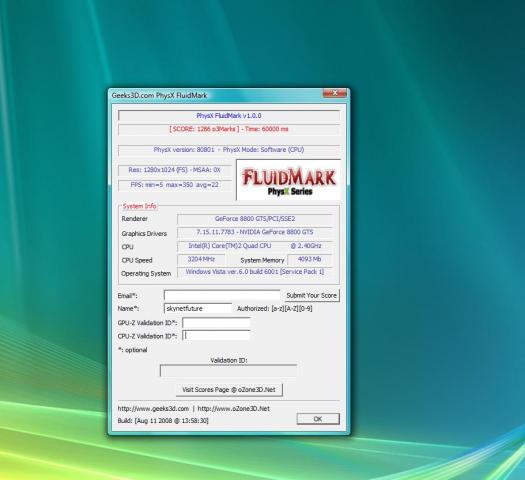Open the http://www.geeks3d.com link

click(x=153, y=409)
